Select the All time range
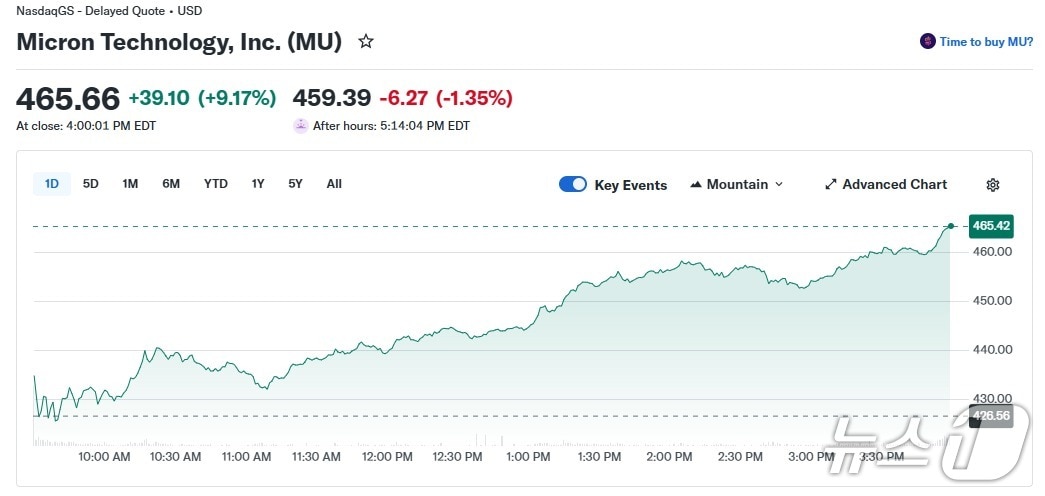Image resolution: width=1045 pixels, height=496 pixels. point(334,184)
